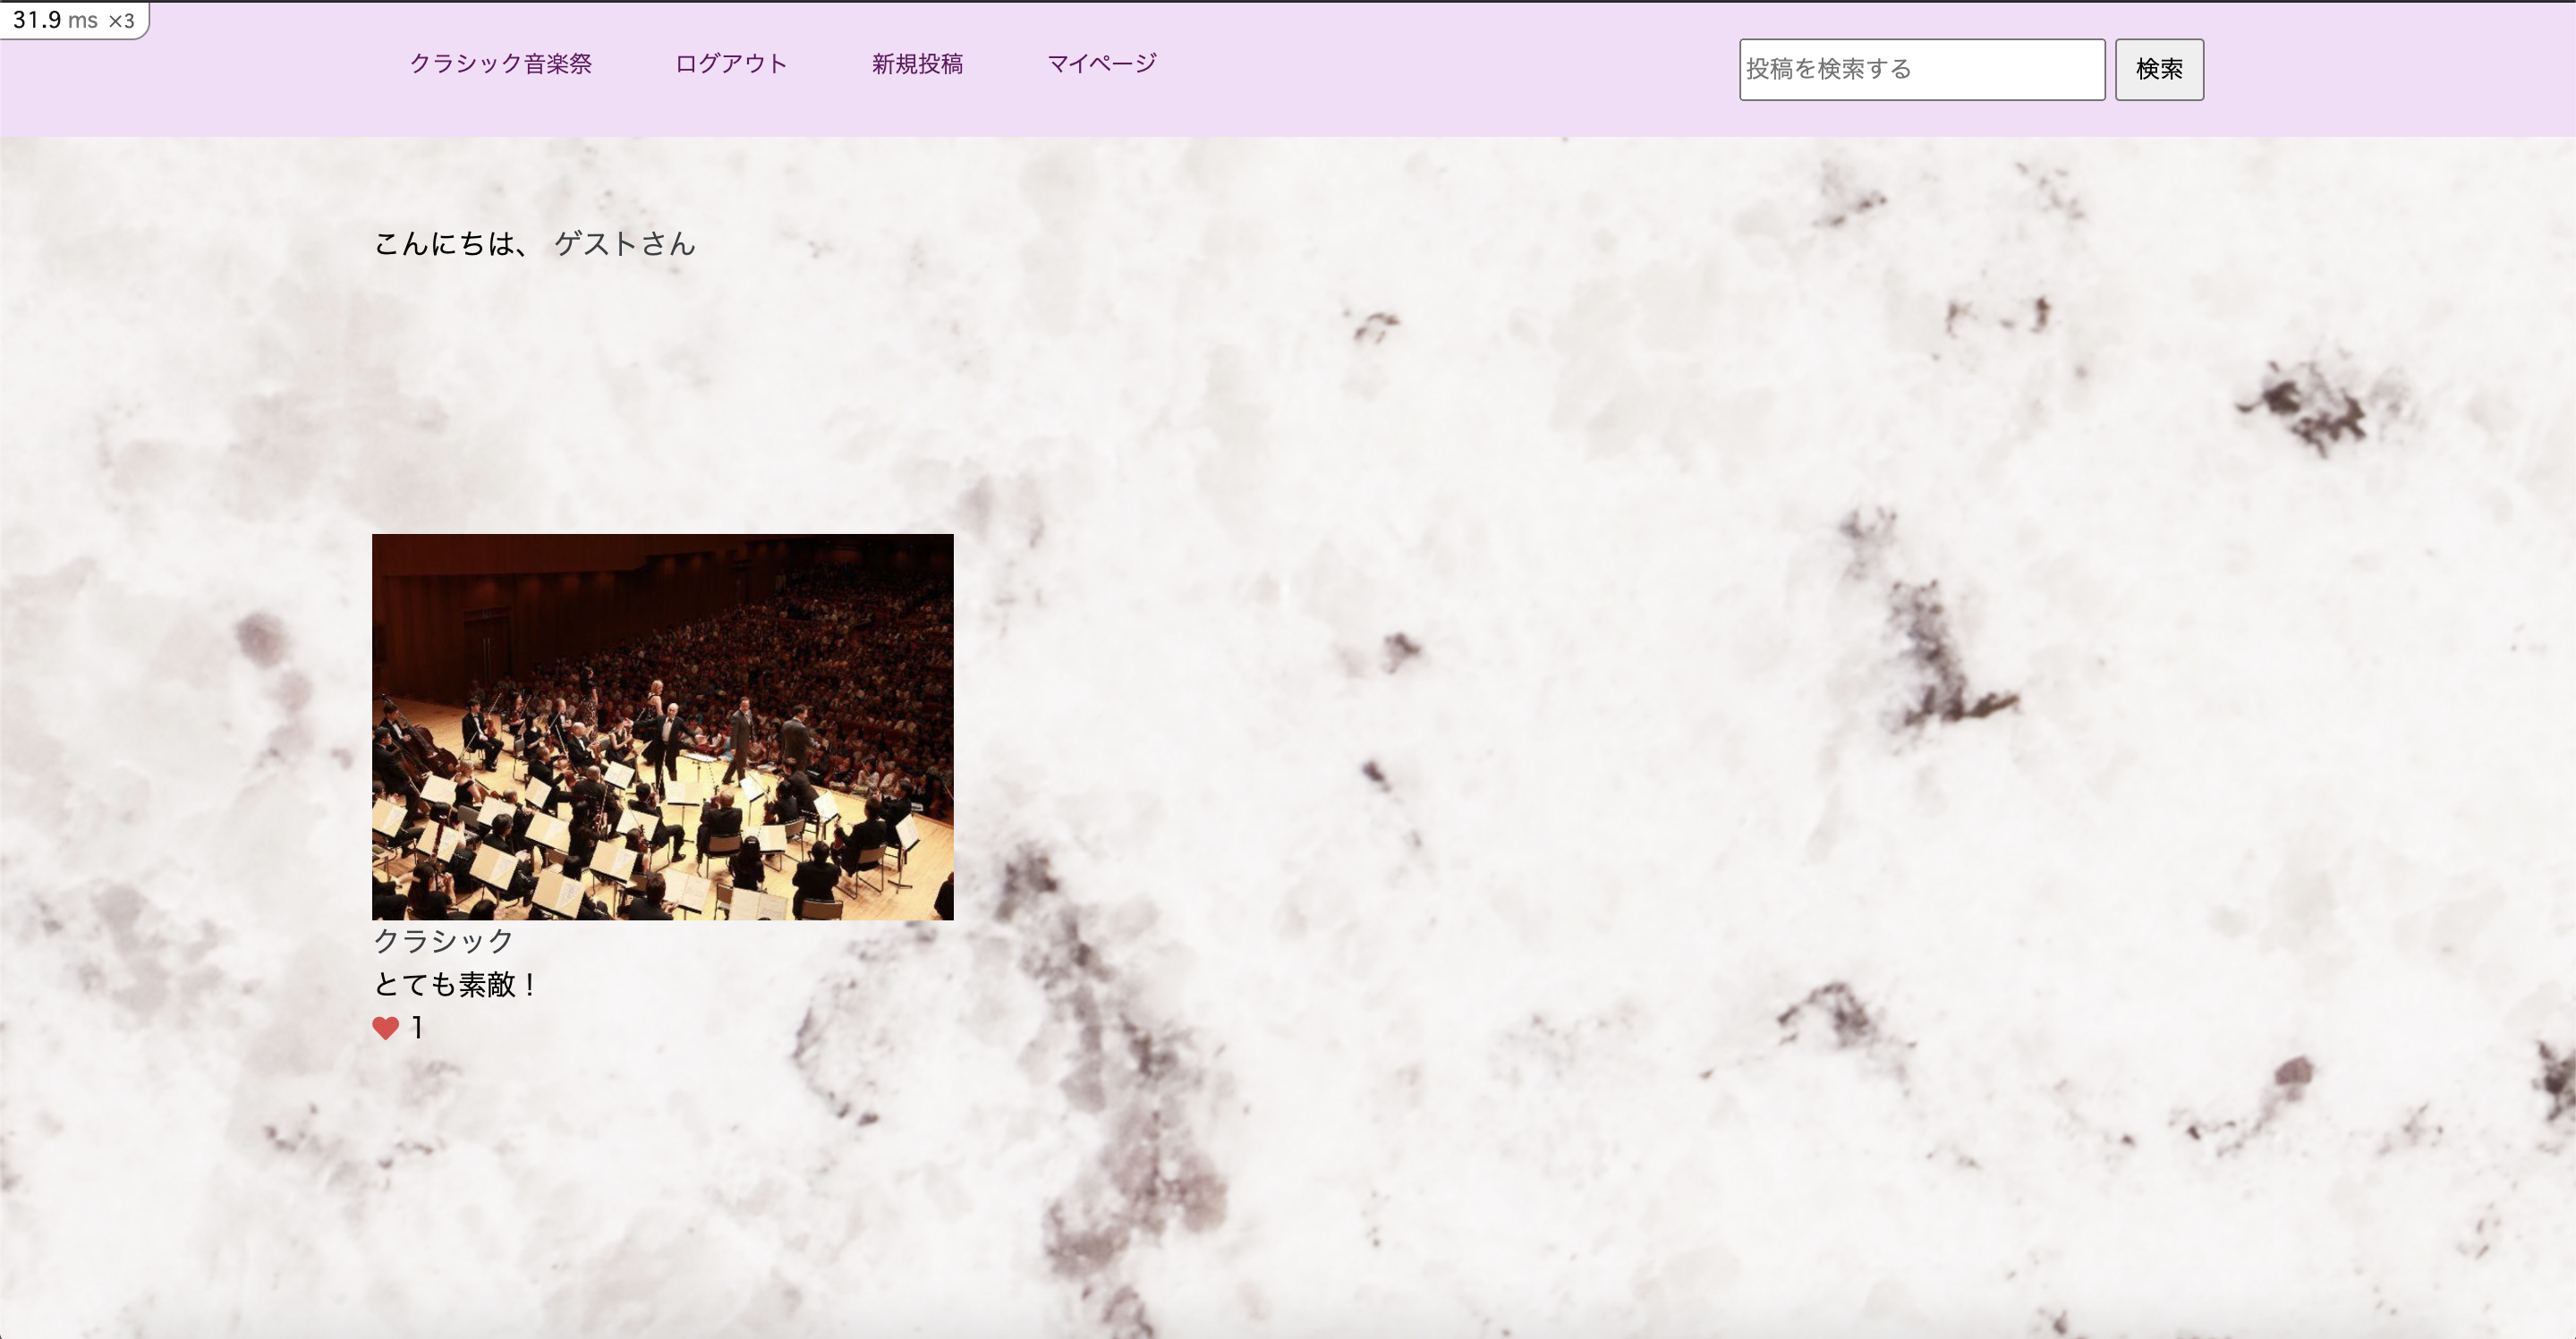The height and width of the screenshot is (1339, 2576).
Task: Open the ゲストさん user profile link
Action: [624, 244]
